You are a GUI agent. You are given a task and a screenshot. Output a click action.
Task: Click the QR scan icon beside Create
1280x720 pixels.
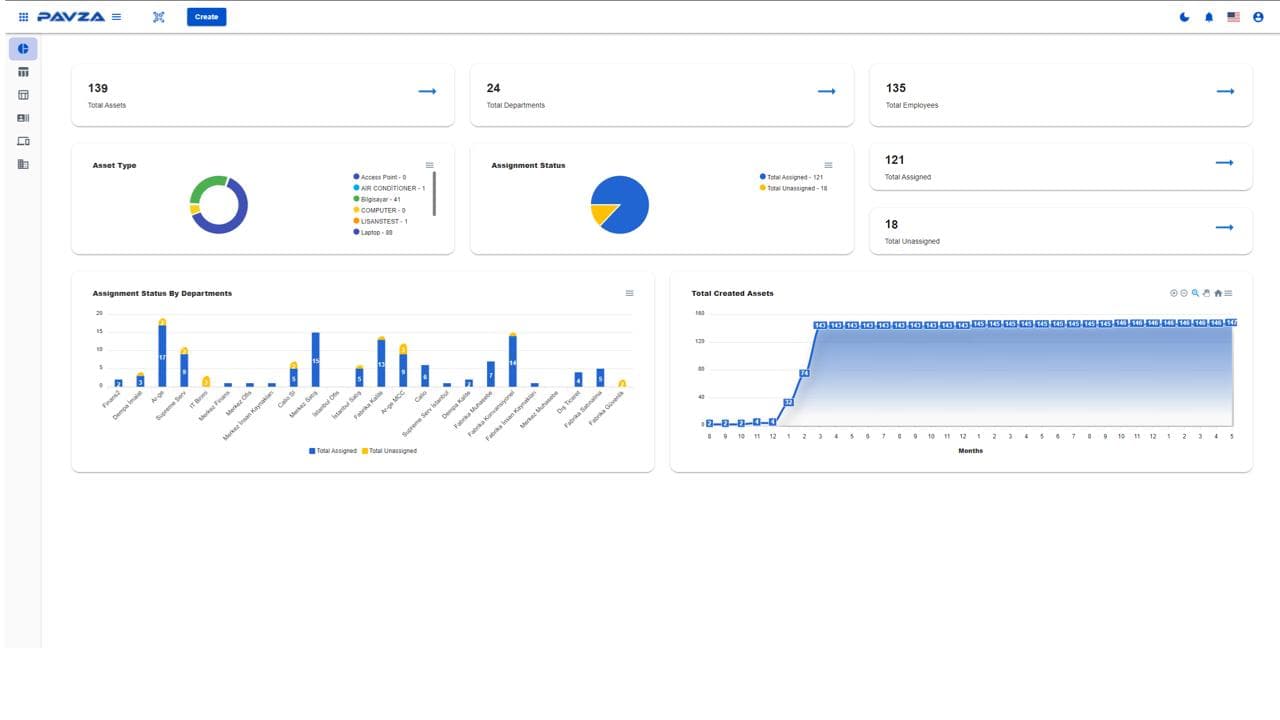tap(158, 17)
